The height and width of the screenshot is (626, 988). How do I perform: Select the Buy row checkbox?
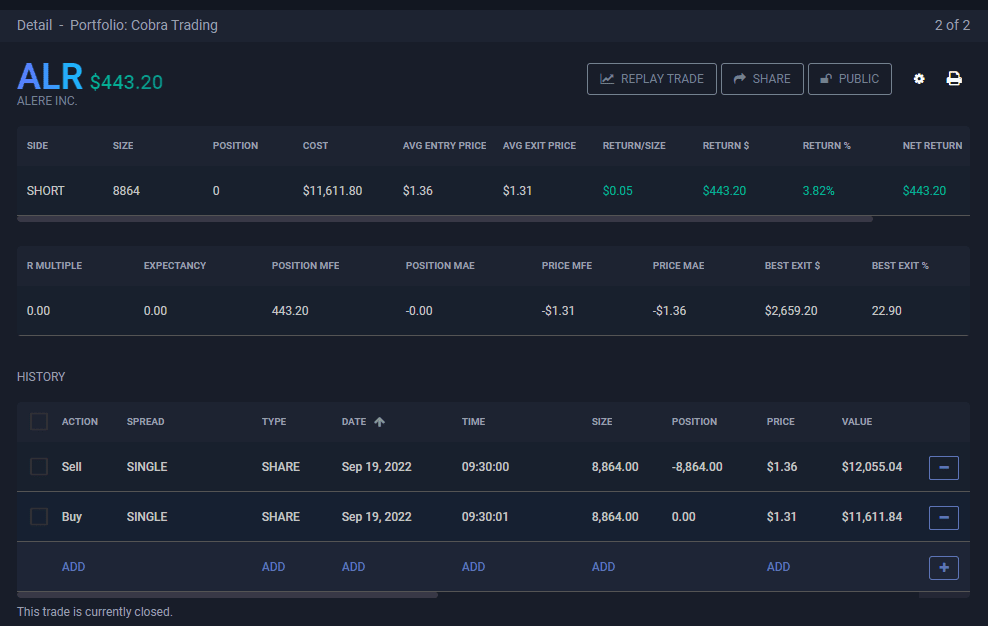pos(39,517)
